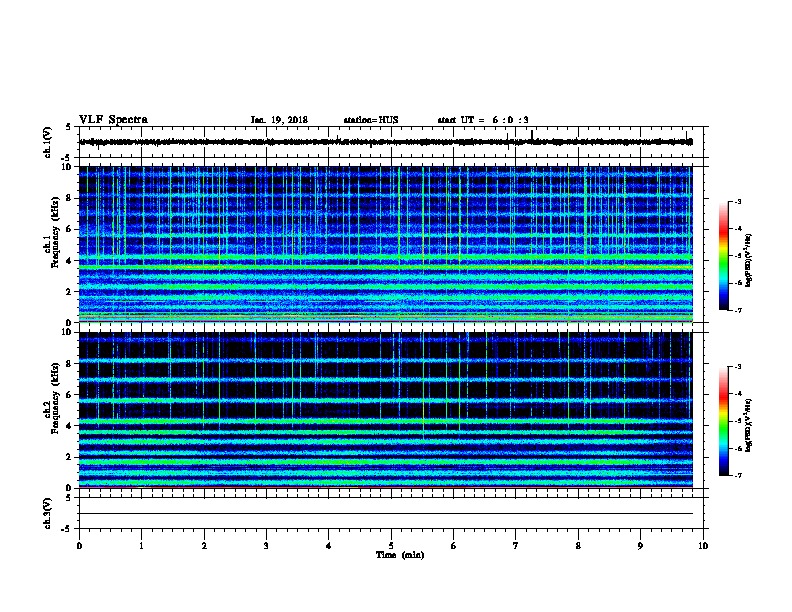Click the "7" tick on the time axis
This screenshot has width=792, height=612.
point(516,546)
